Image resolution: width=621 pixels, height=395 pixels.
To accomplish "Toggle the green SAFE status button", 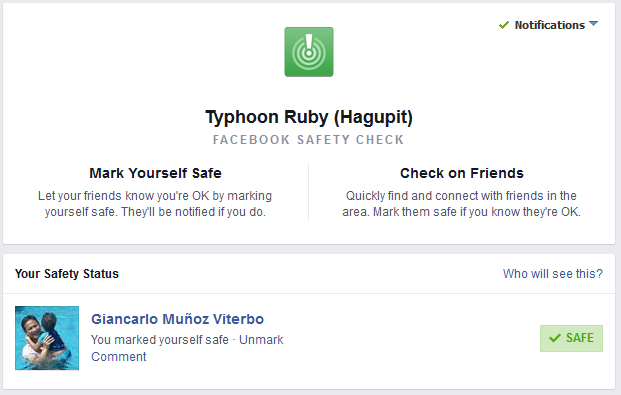I will [x=571, y=338].
